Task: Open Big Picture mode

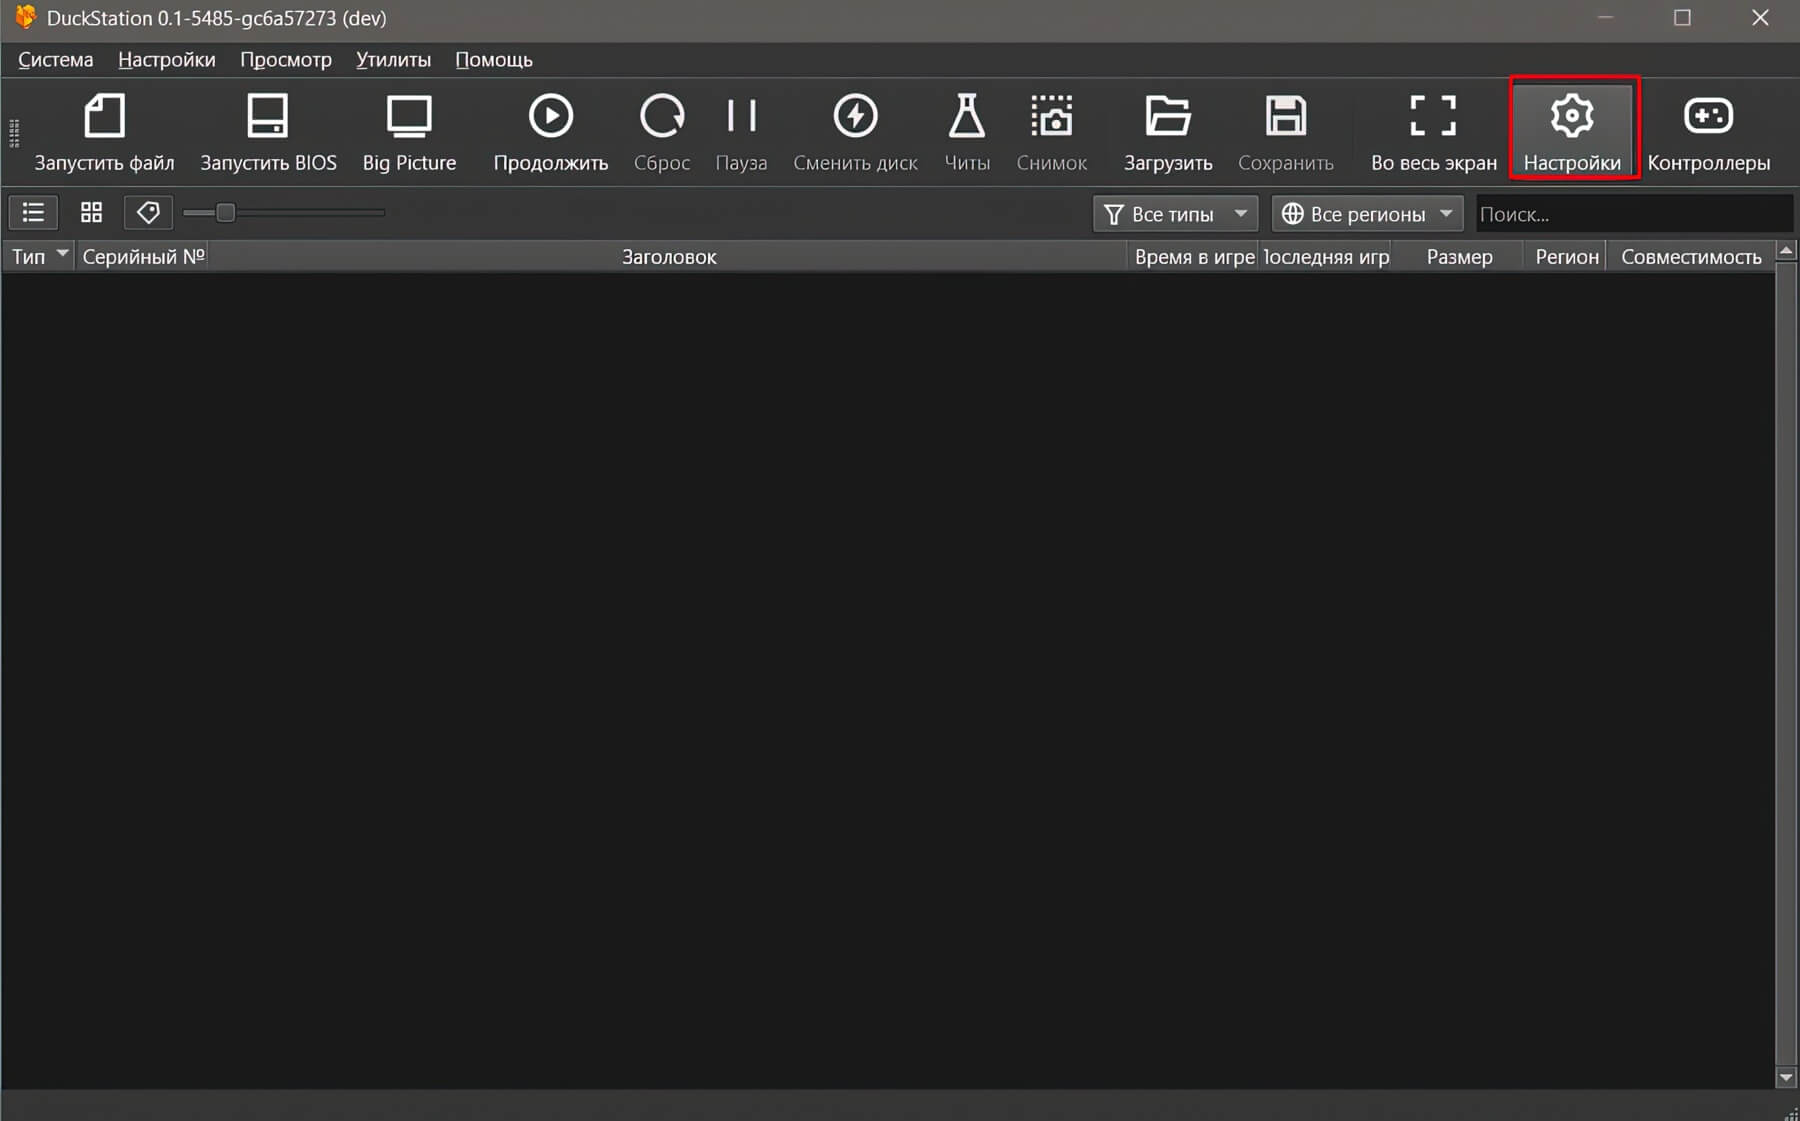Action: (x=409, y=132)
